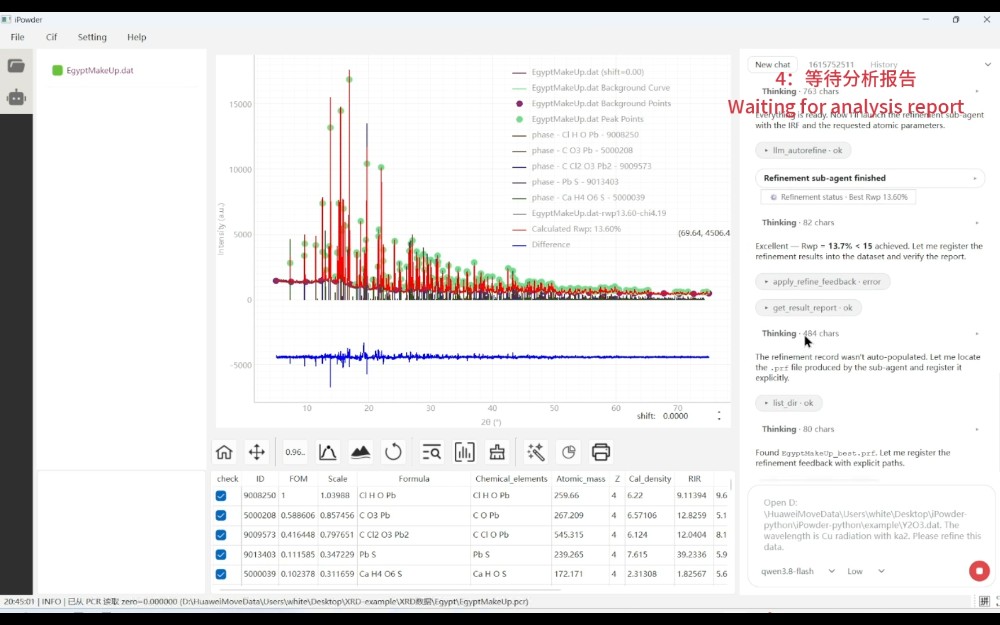Viewport: 1000px width, 625px height.
Task: Open the phase search list icon
Action: click(432, 452)
